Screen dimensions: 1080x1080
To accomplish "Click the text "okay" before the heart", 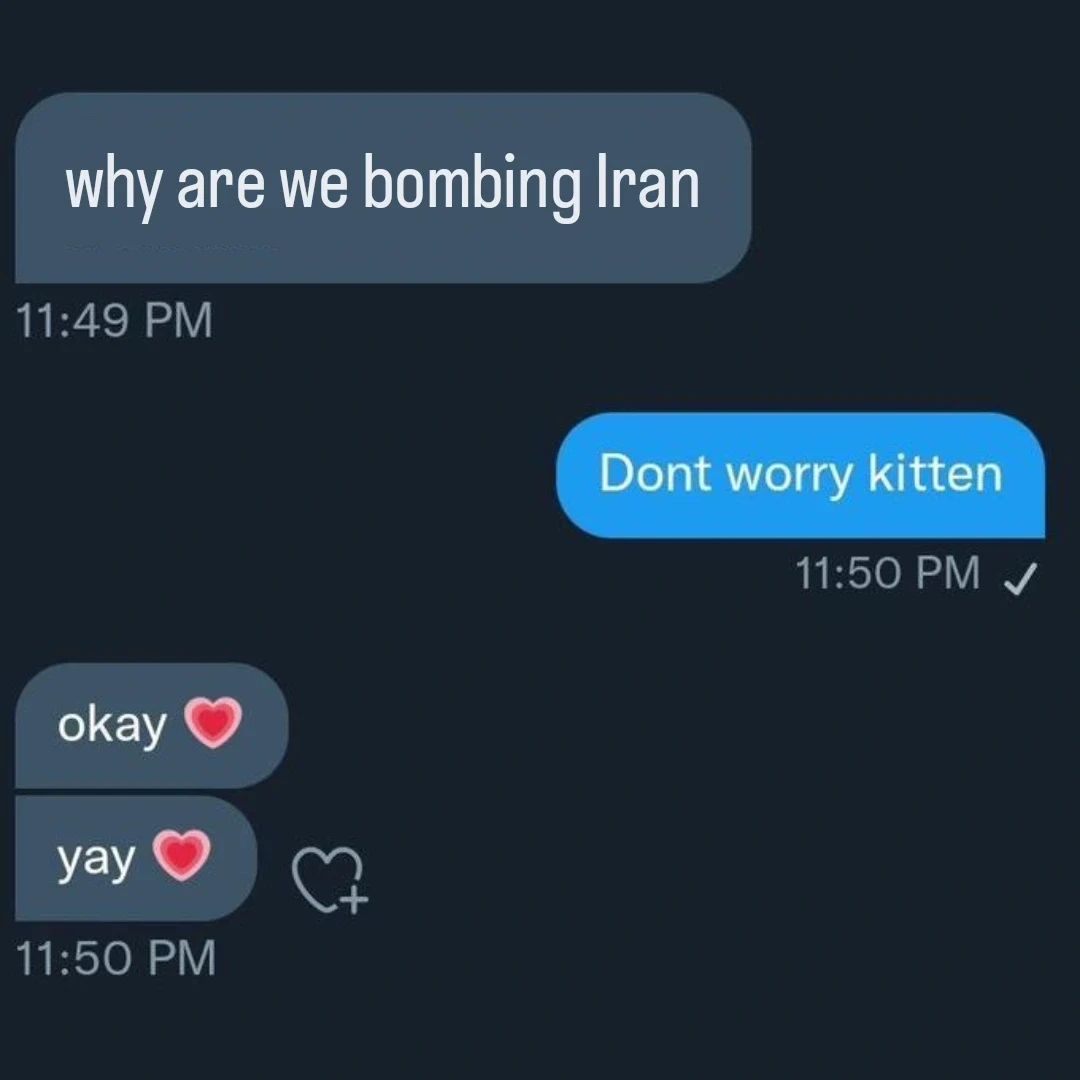I will (112, 726).
